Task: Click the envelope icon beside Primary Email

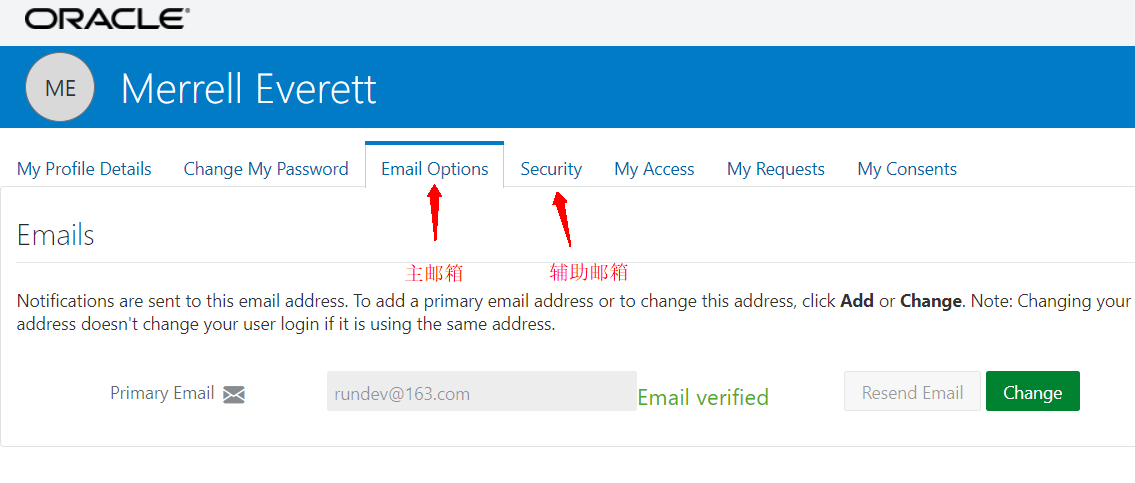Action: pos(234,394)
